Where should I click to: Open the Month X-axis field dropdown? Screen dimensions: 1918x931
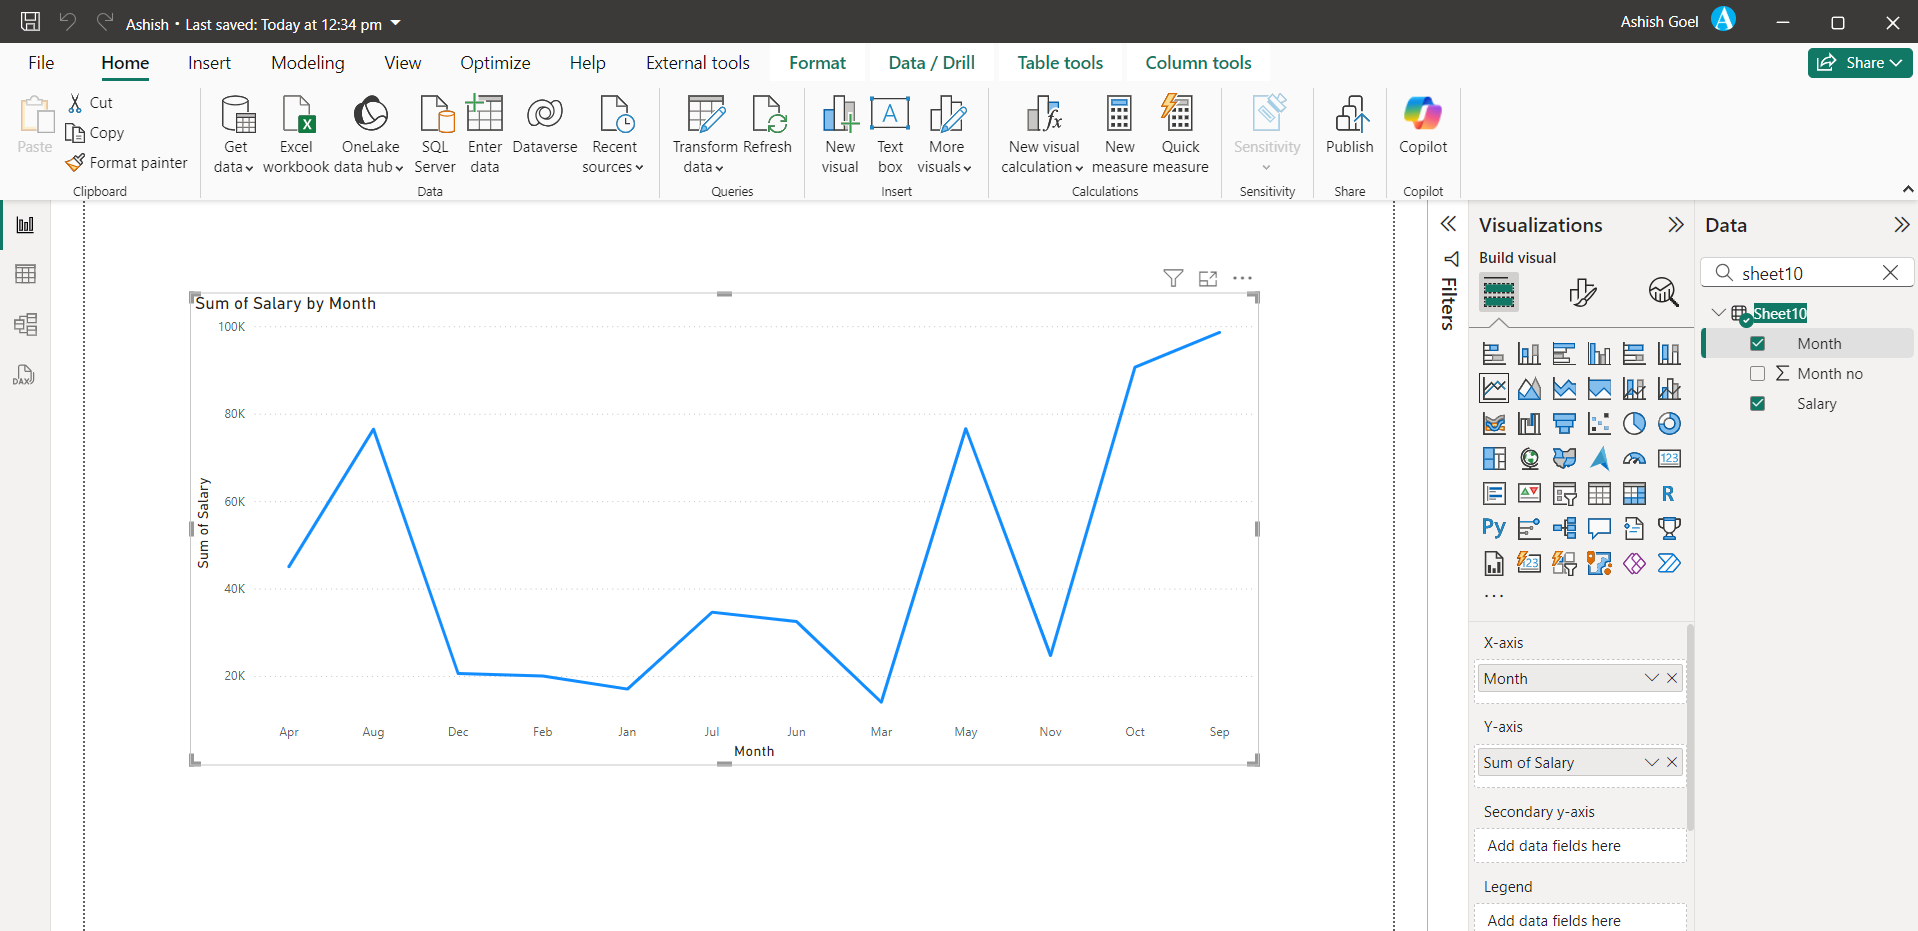point(1651,678)
